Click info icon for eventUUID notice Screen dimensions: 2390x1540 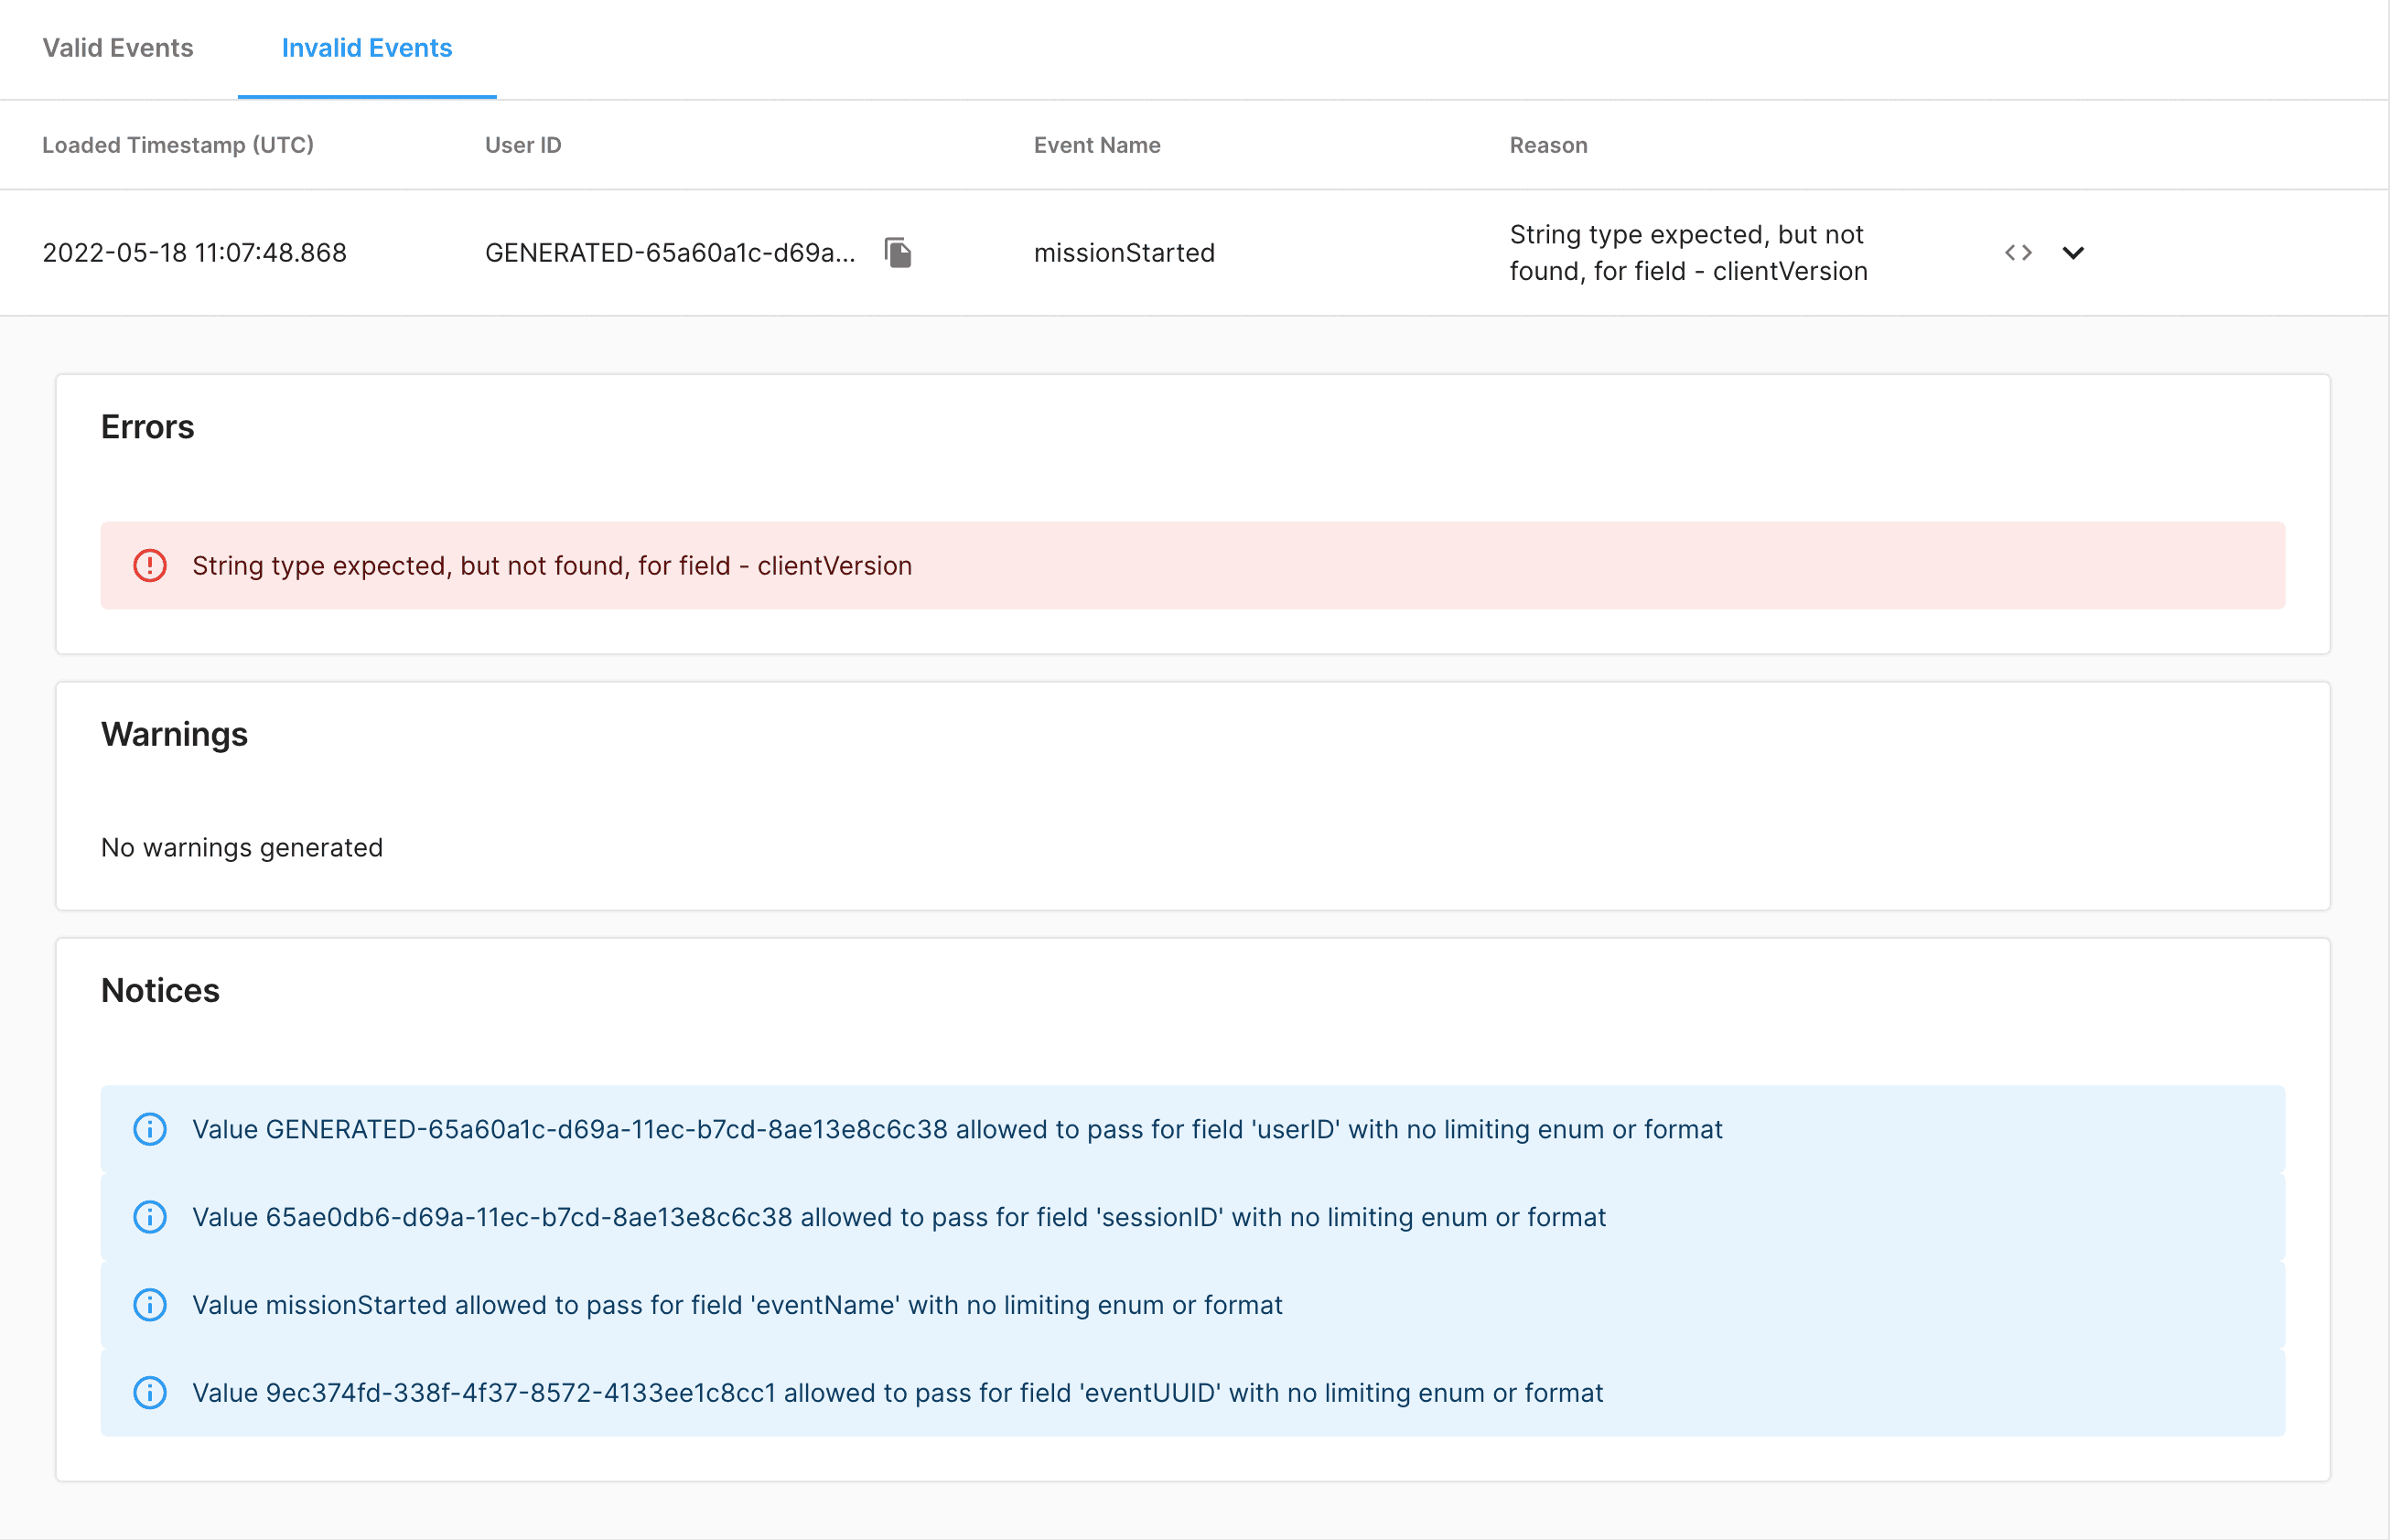150,1394
